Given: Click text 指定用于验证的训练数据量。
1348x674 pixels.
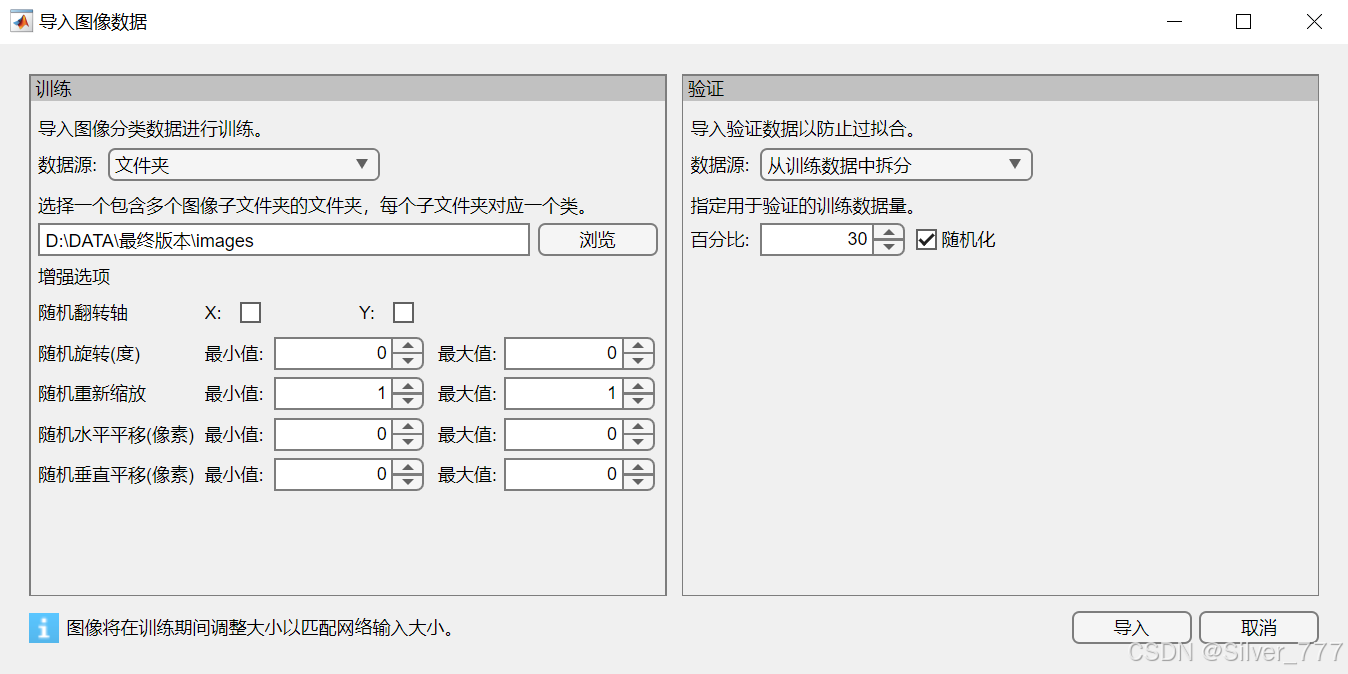Looking at the screenshot, I should pyautogui.click(x=804, y=207).
